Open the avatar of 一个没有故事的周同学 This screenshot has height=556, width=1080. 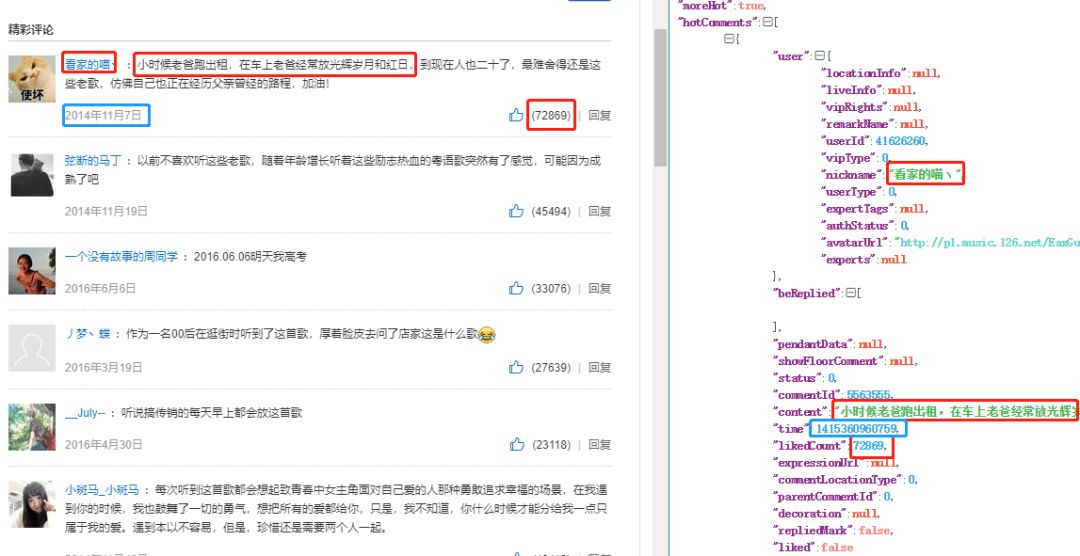point(31,270)
